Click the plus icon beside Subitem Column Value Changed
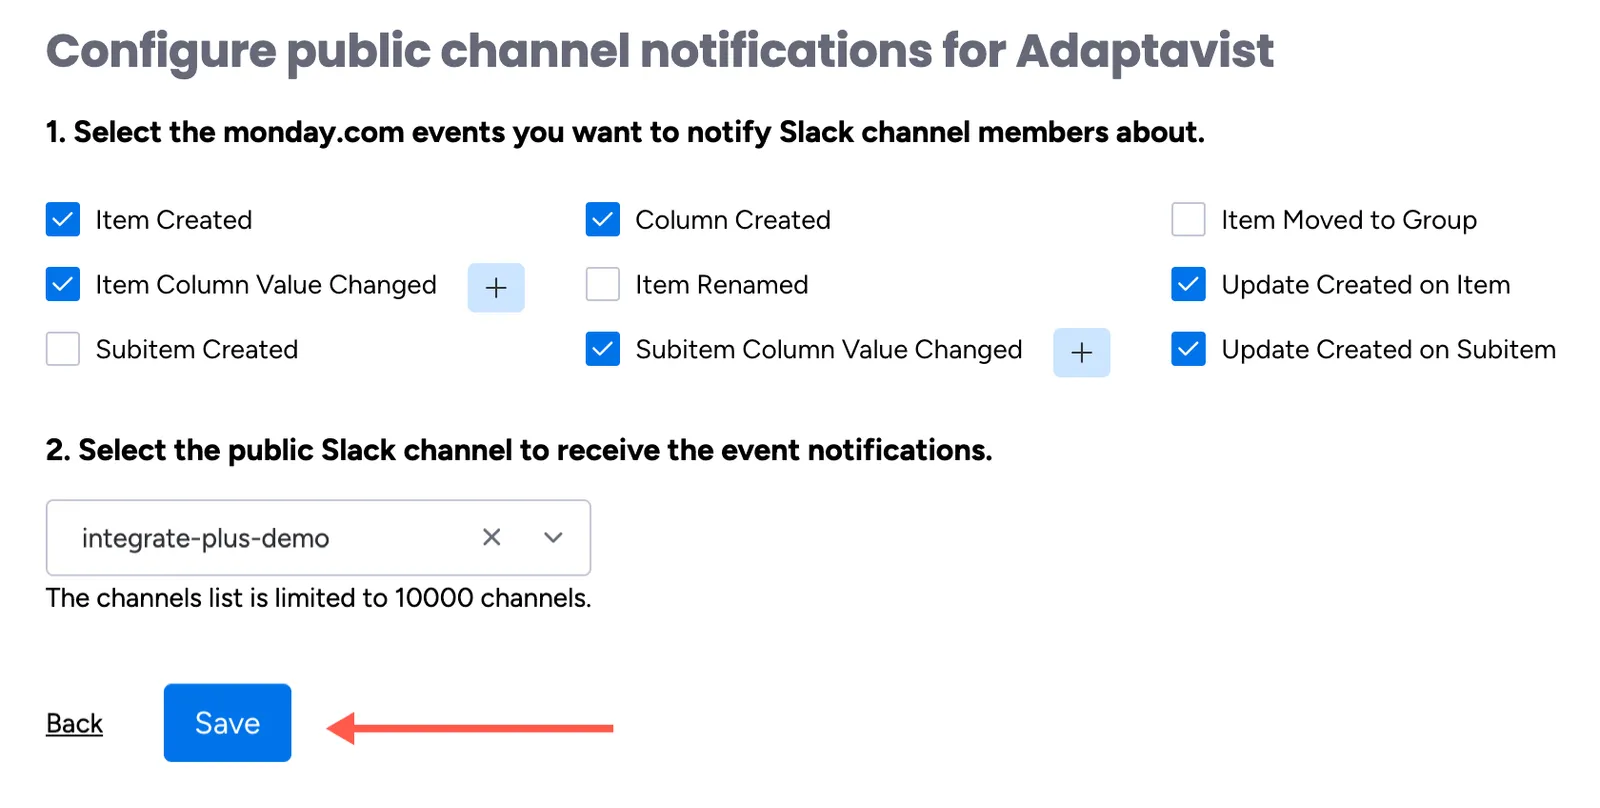This screenshot has height=808, width=1600. coord(1082,352)
